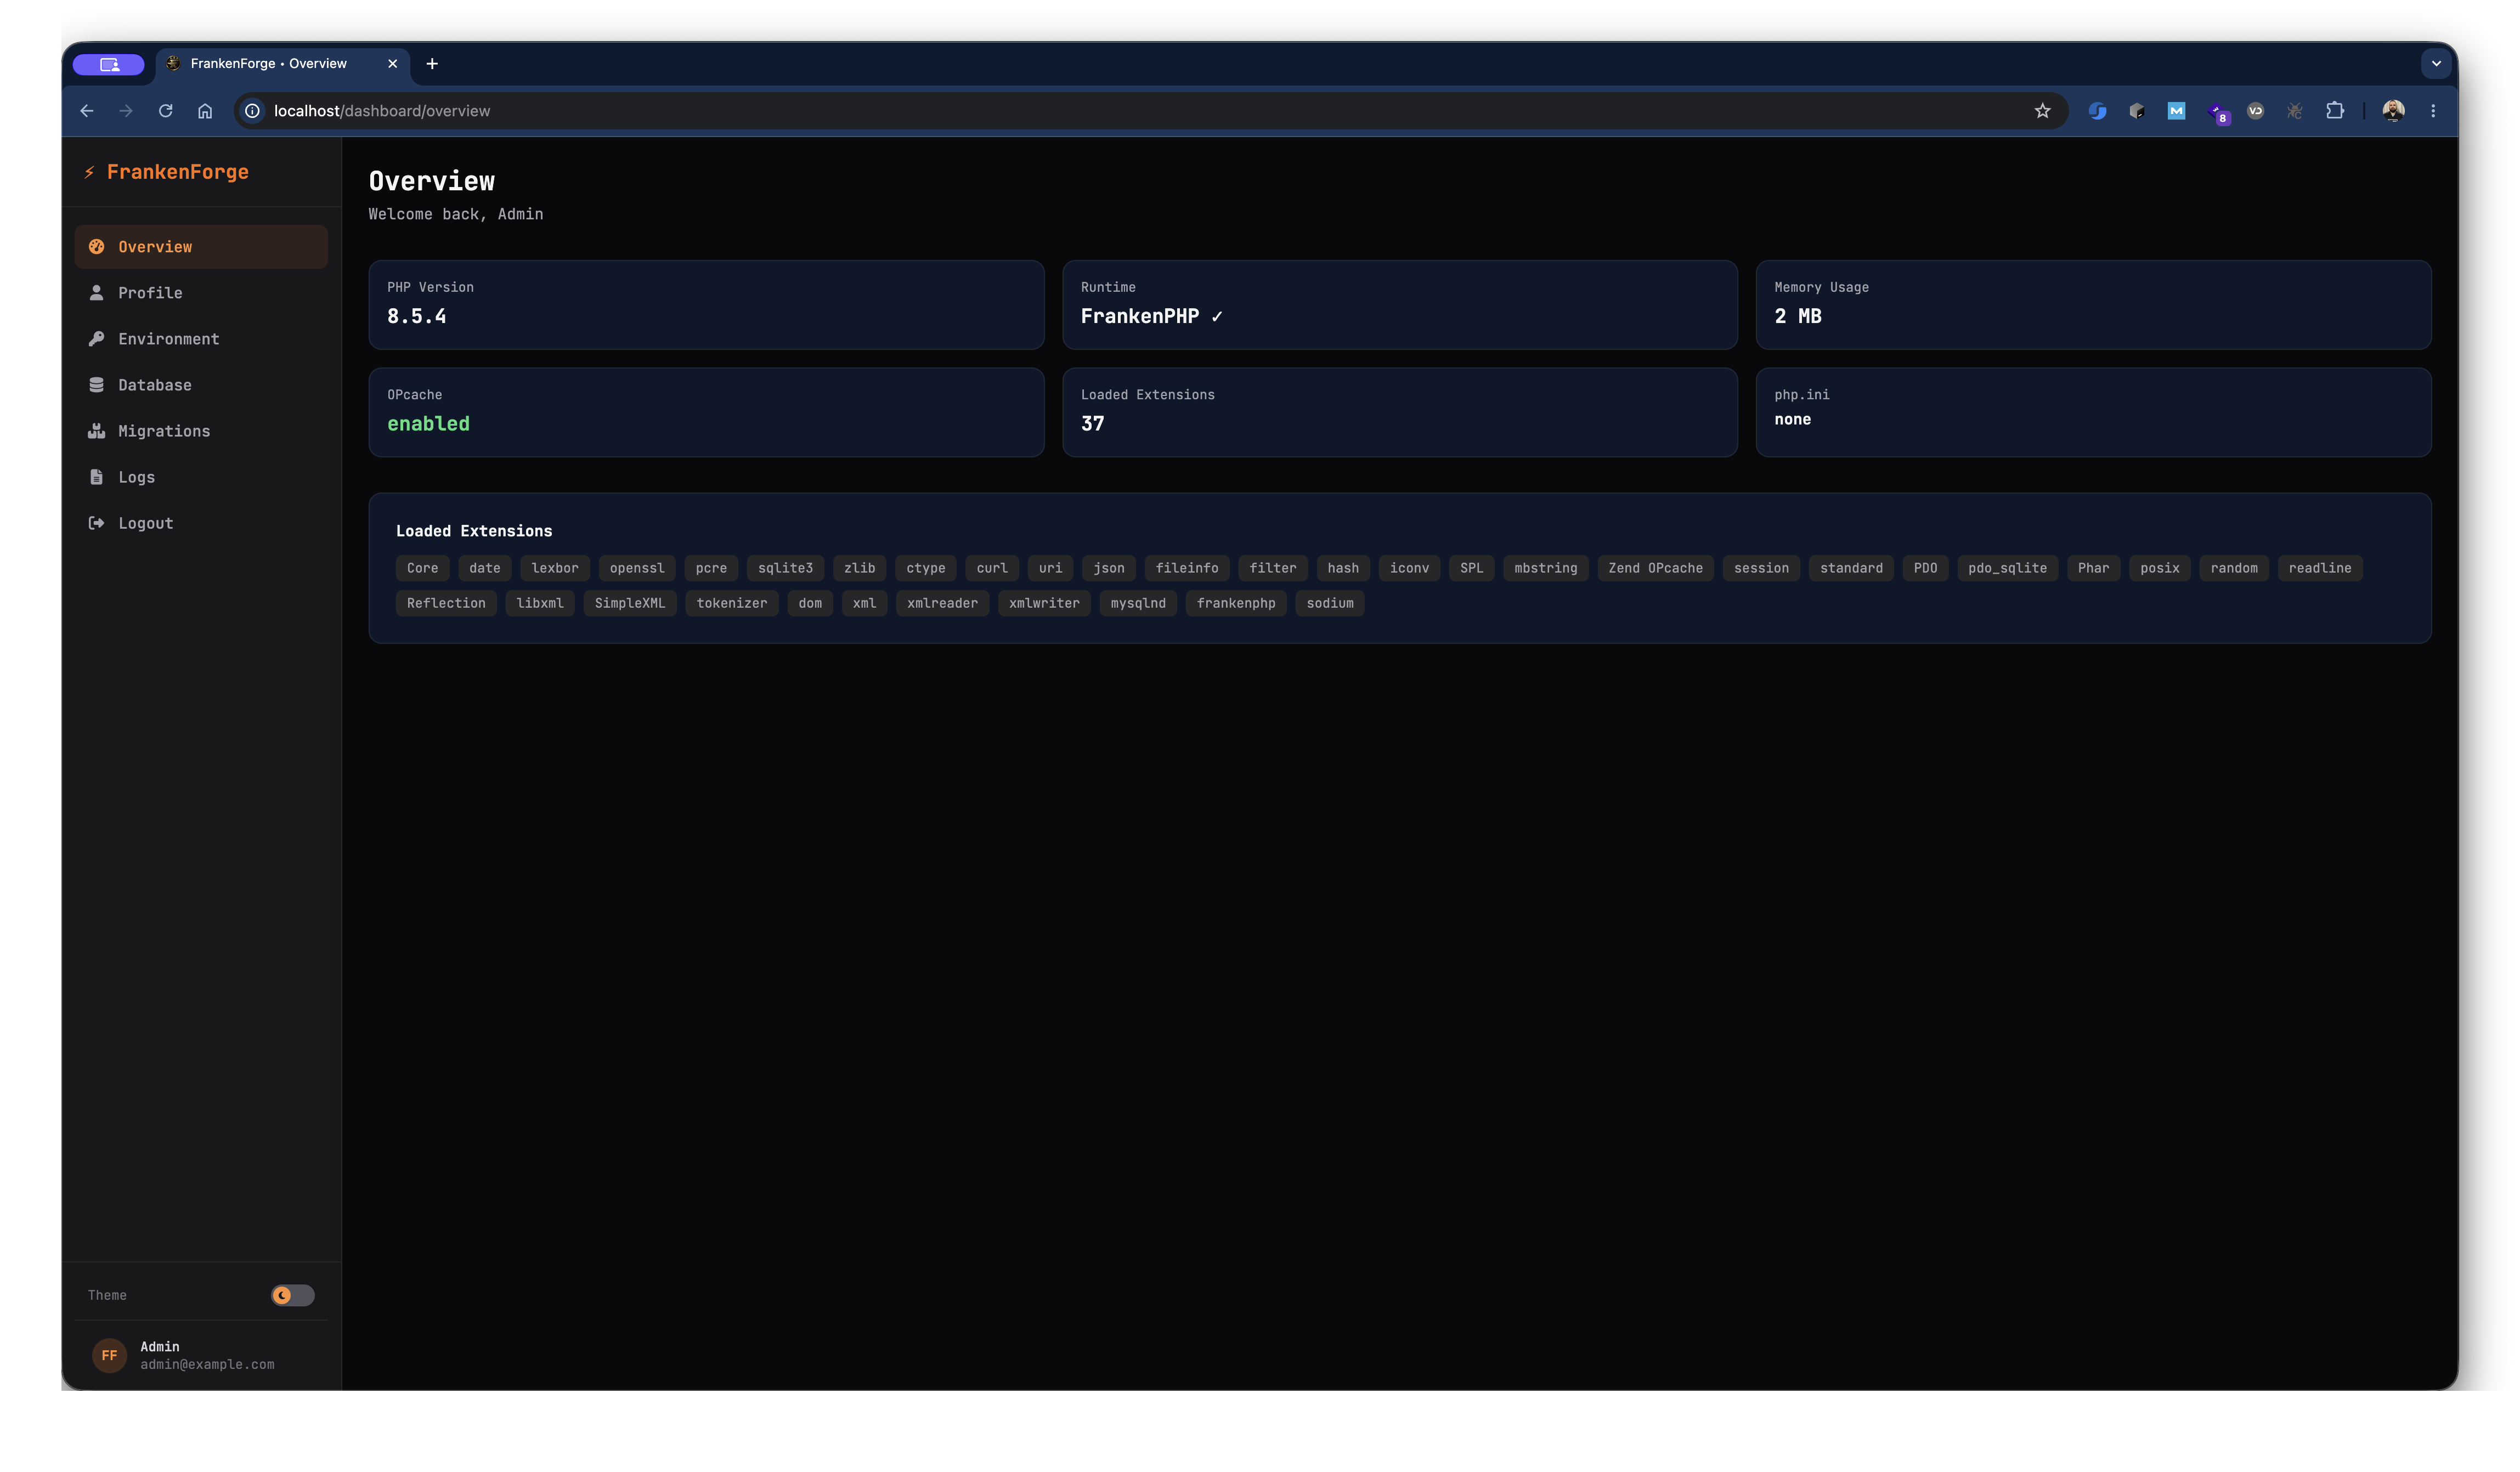
Task: Open the blue swirl browser extension
Action: [x=2098, y=111]
